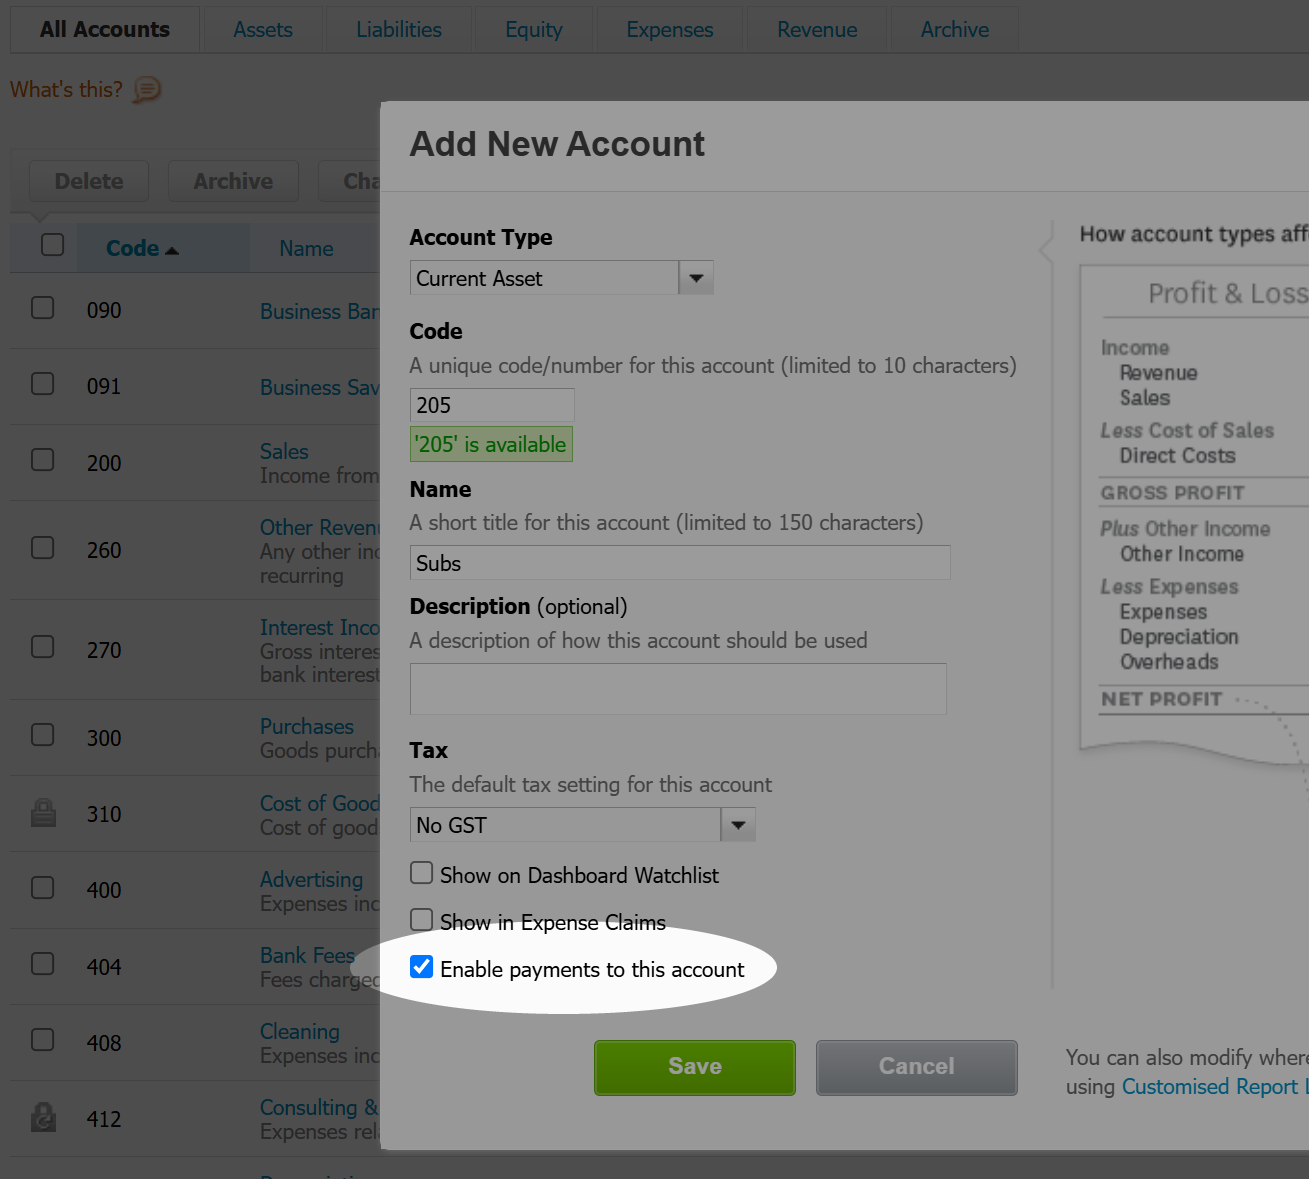Click the empty Description input field
This screenshot has width=1309, height=1179.
[678, 689]
